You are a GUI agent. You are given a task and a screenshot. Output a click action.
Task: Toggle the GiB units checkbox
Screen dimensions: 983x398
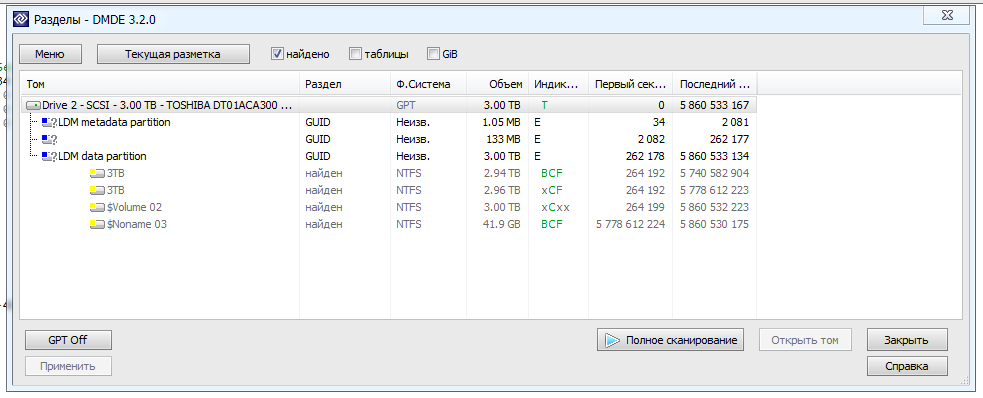[433, 54]
